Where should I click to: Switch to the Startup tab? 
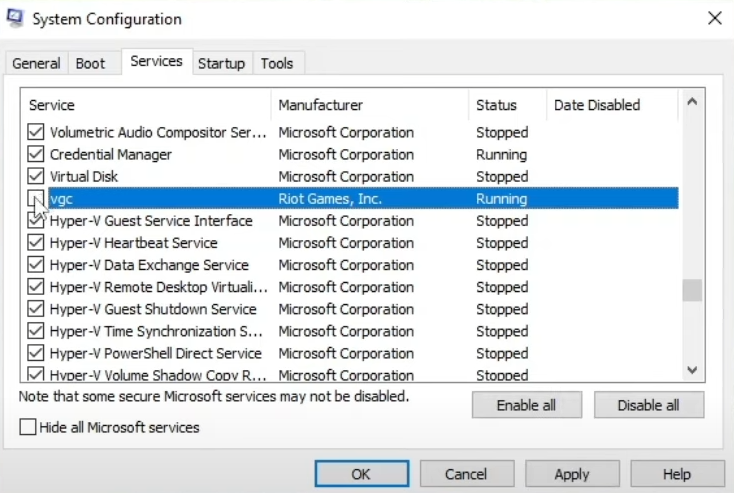(x=221, y=63)
